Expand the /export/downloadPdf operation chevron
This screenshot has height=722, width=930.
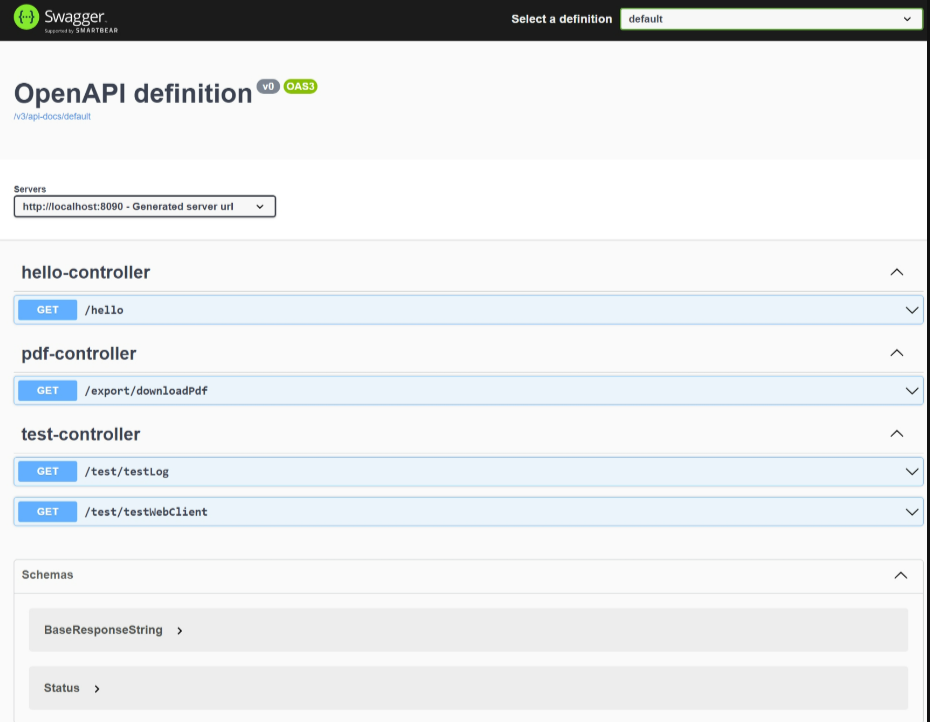coord(912,391)
